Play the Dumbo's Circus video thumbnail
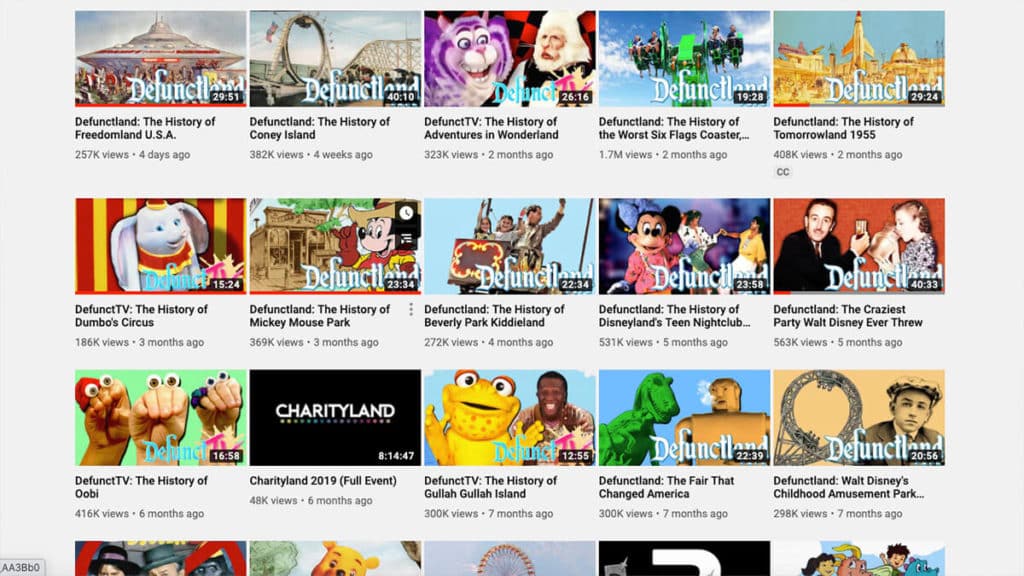 160,245
